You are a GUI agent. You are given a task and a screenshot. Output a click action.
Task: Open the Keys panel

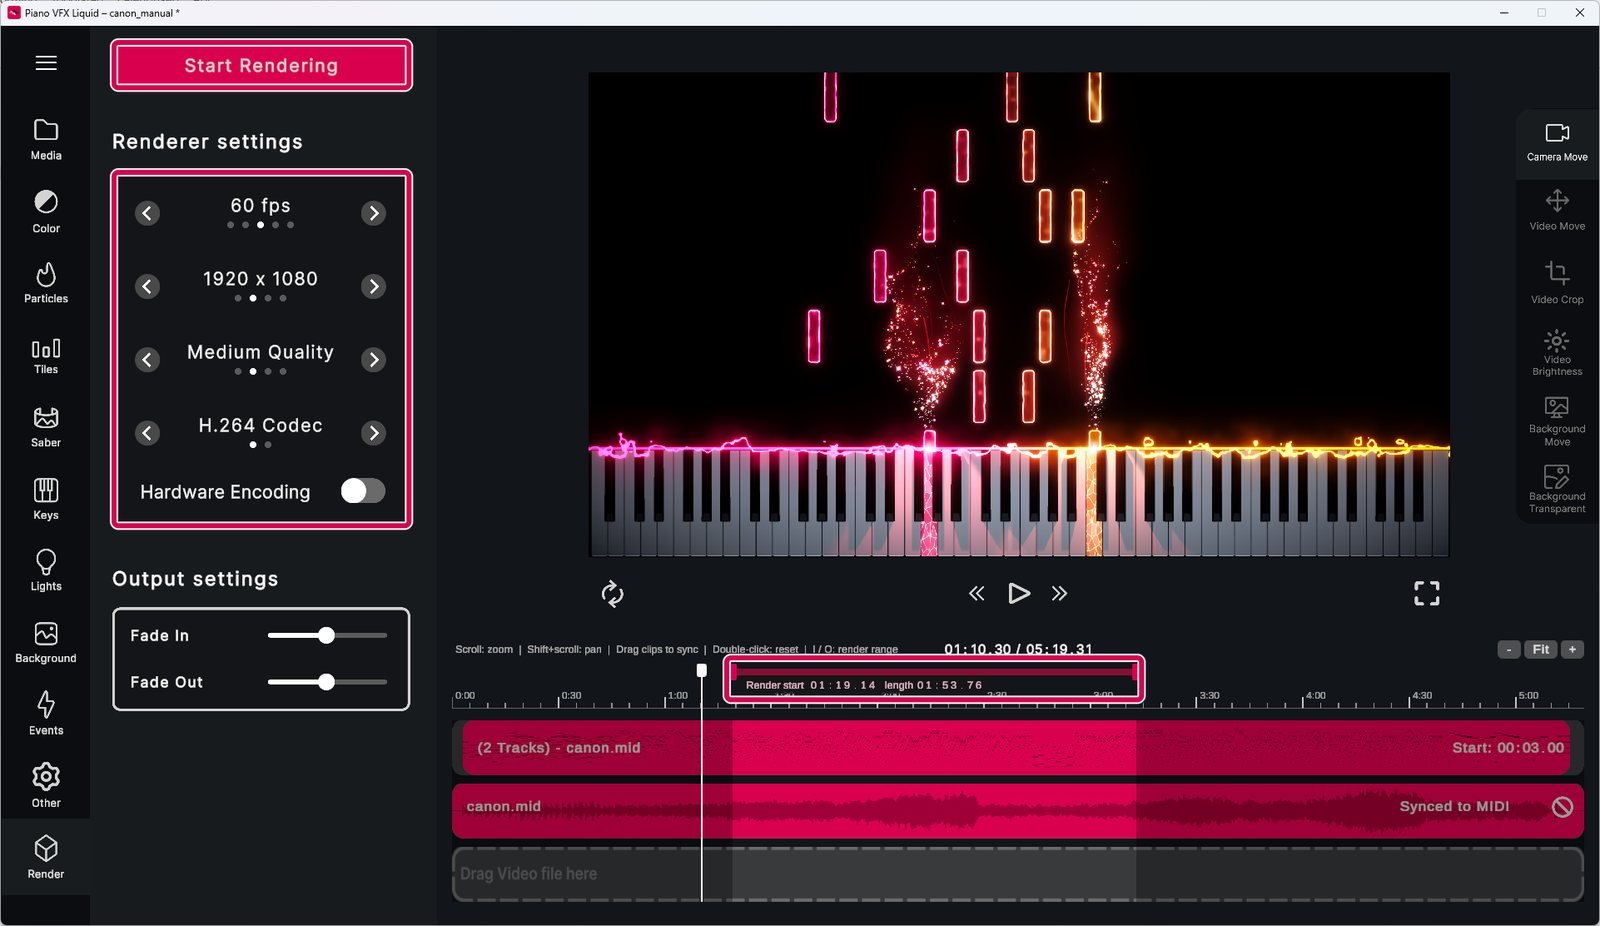[46, 499]
